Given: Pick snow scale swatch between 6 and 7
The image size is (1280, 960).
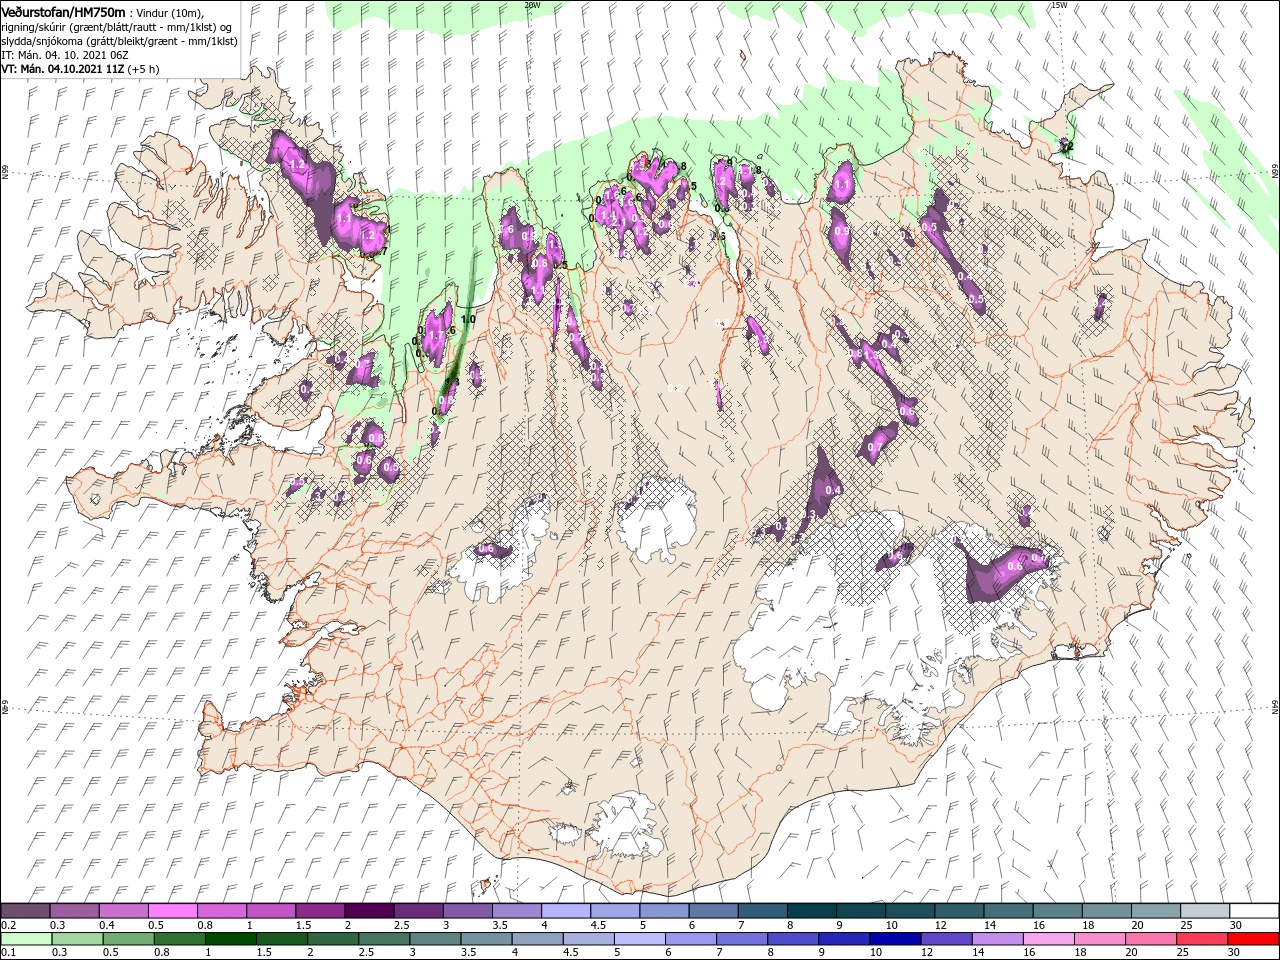Looking at the screenshot, I should pyautogui.click(x=712, y=910).
